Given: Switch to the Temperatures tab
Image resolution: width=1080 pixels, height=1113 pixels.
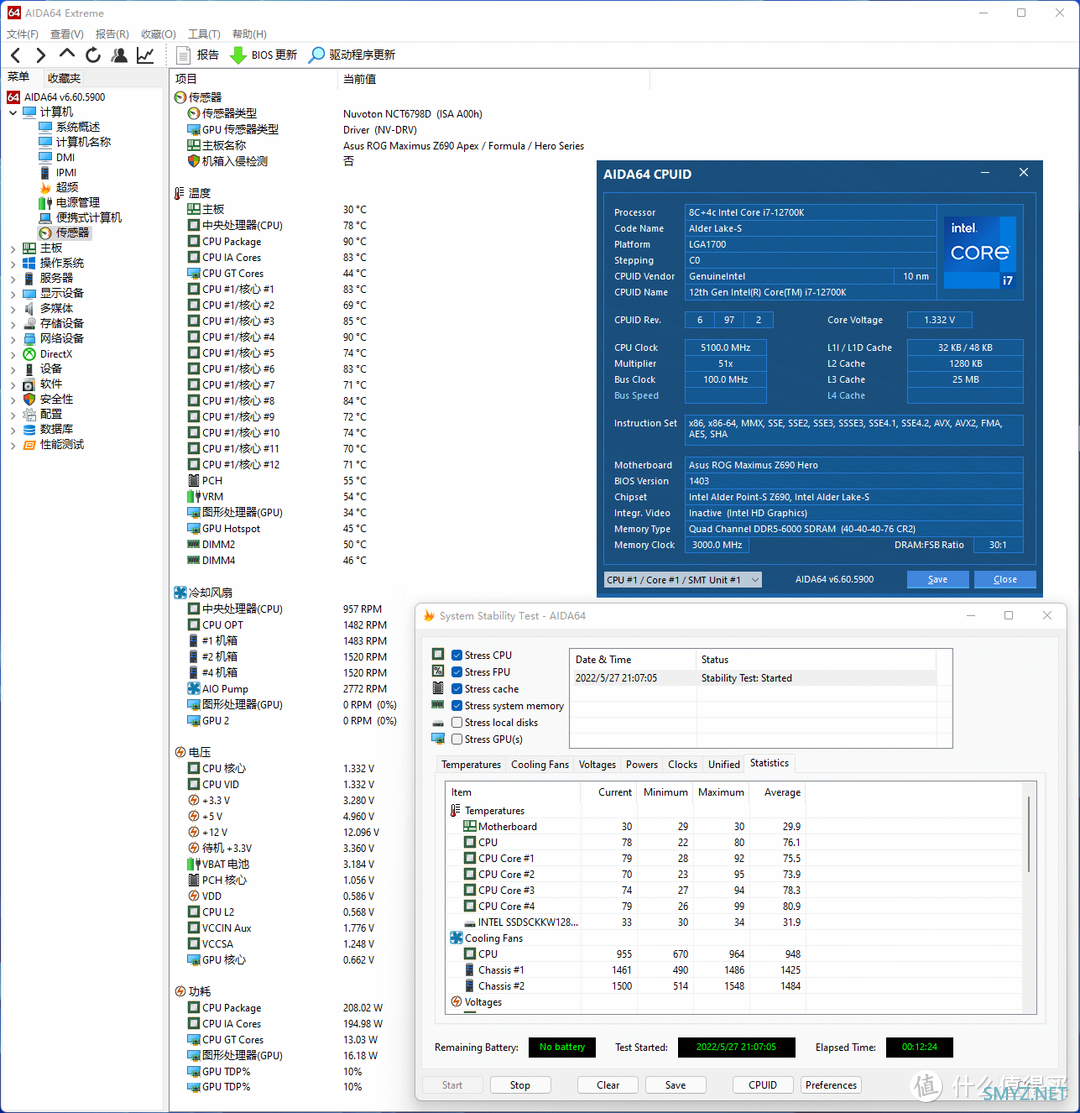Looking at the screenshot, I should [471, 764].
